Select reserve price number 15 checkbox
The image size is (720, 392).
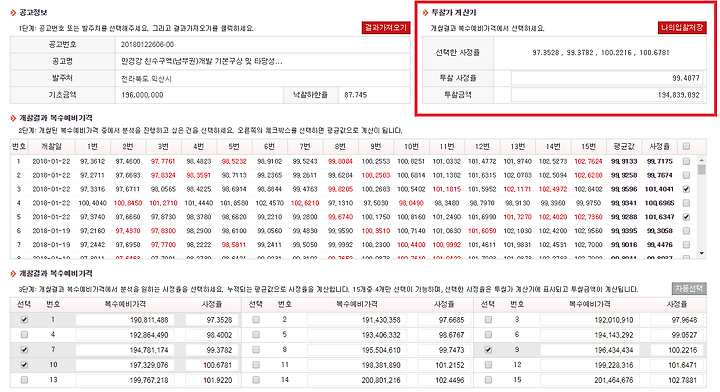click(488, 380)
